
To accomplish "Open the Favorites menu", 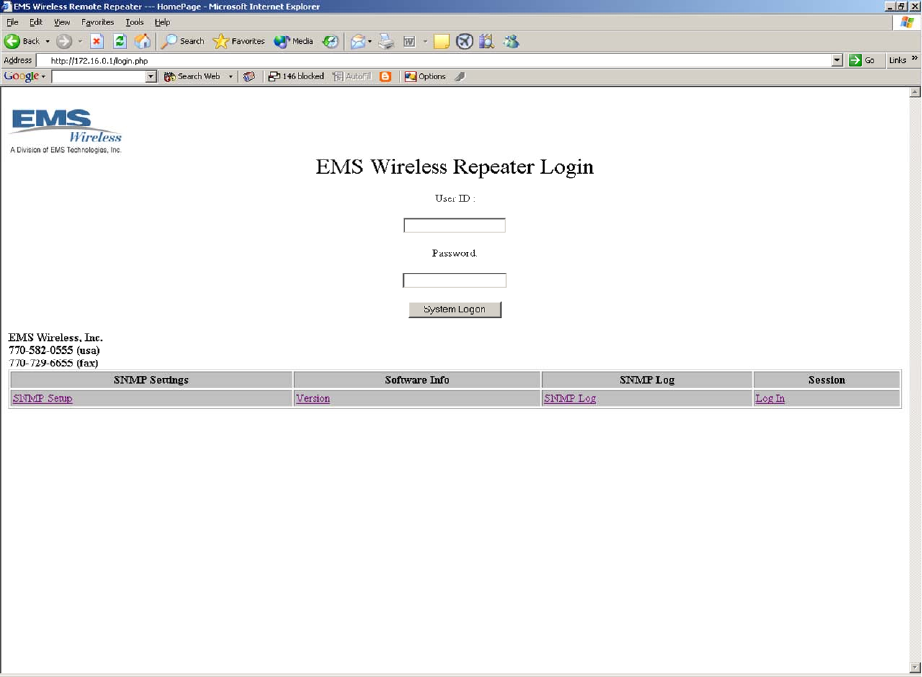I will click(x=98, y=22).
